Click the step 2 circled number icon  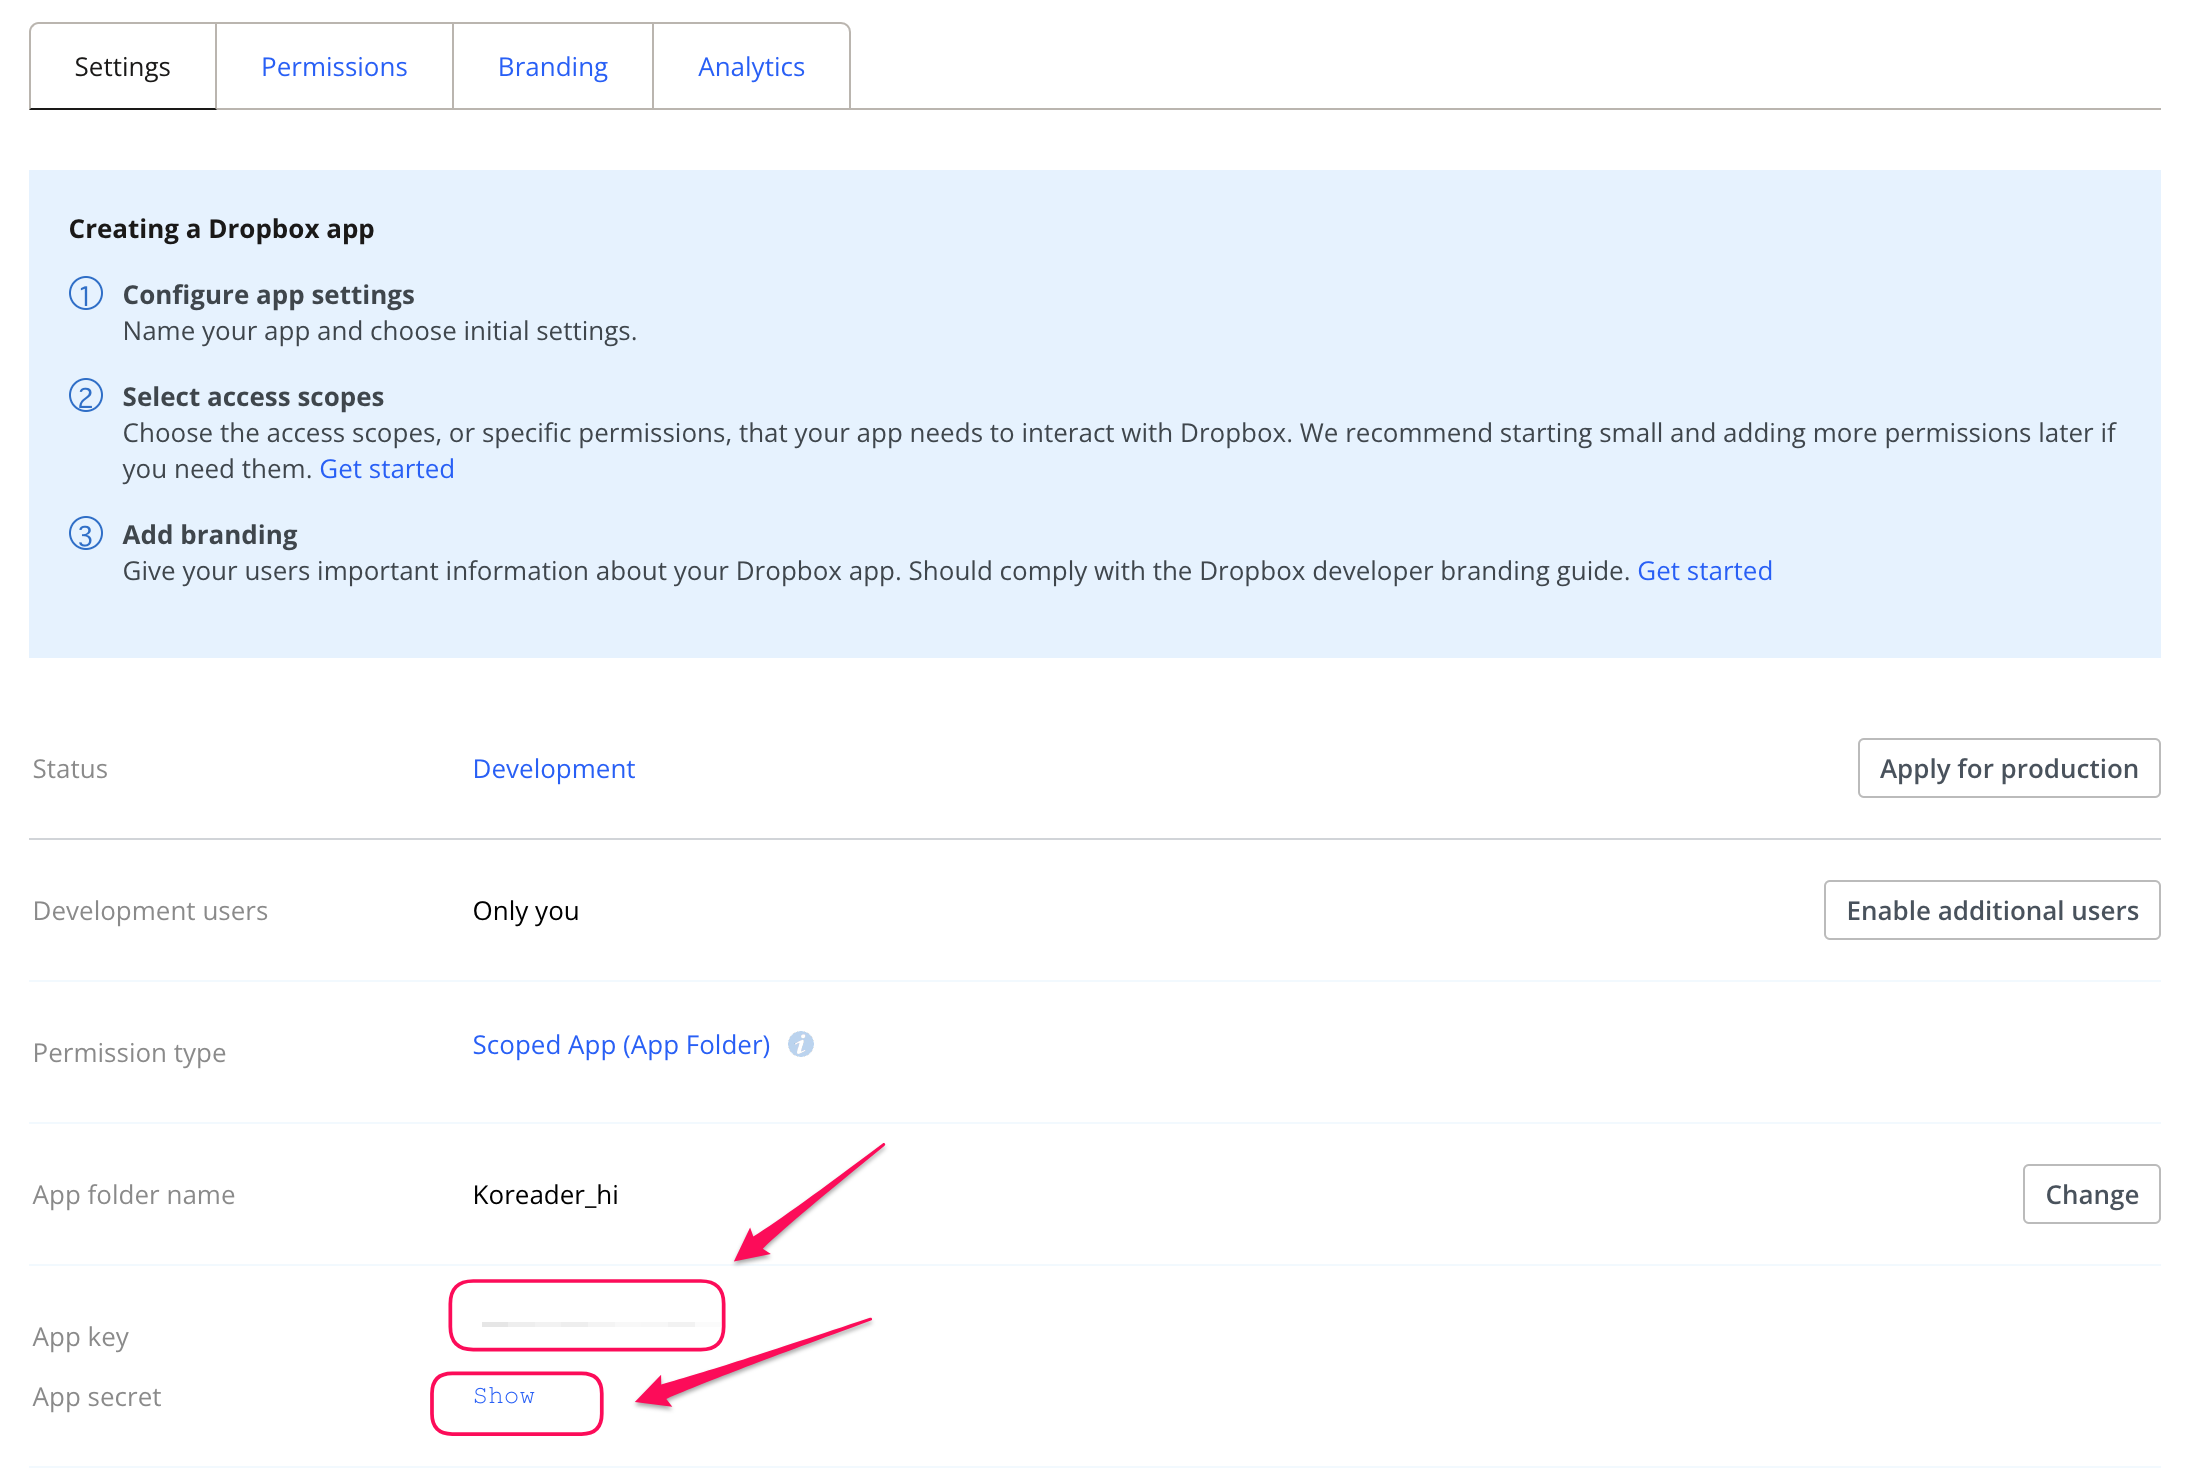(86, 396)
